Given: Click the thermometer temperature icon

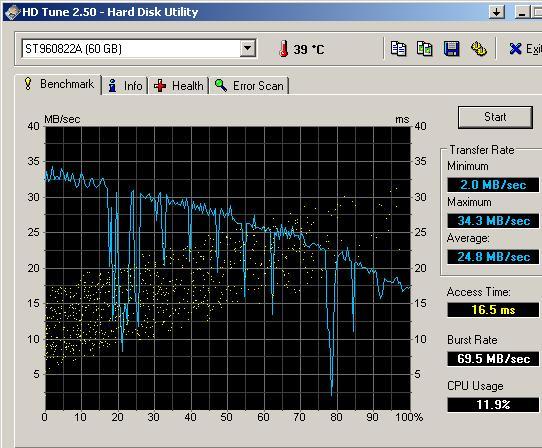Looking at the screenshot, I should click(283, 49).
